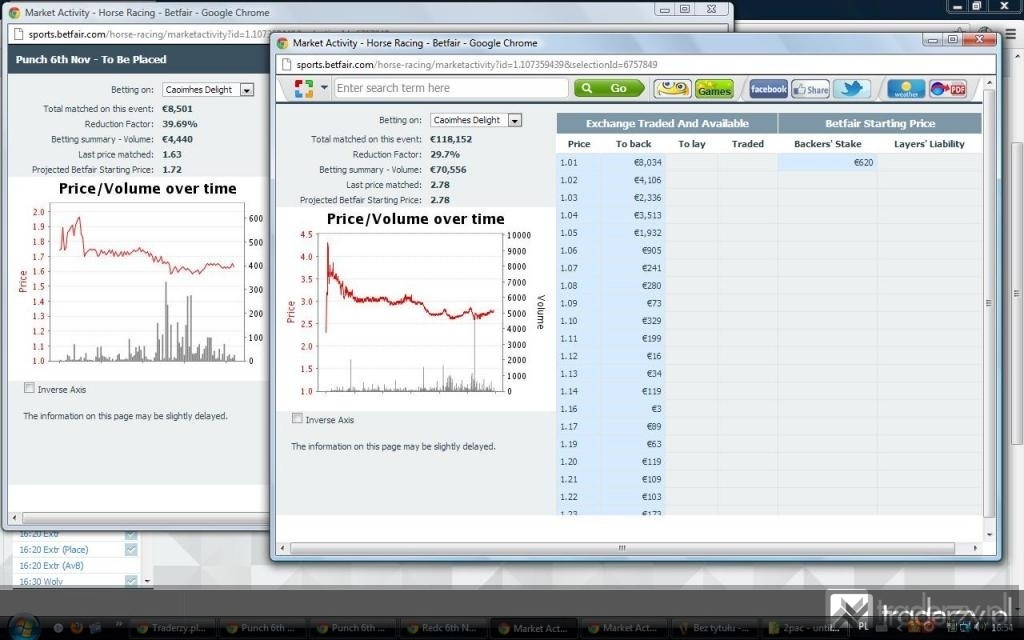Open the '16:30 Wolv' race link
The height and width of the screenshot is (640, 1024).
pyautogui.click(x=40, y=581)
